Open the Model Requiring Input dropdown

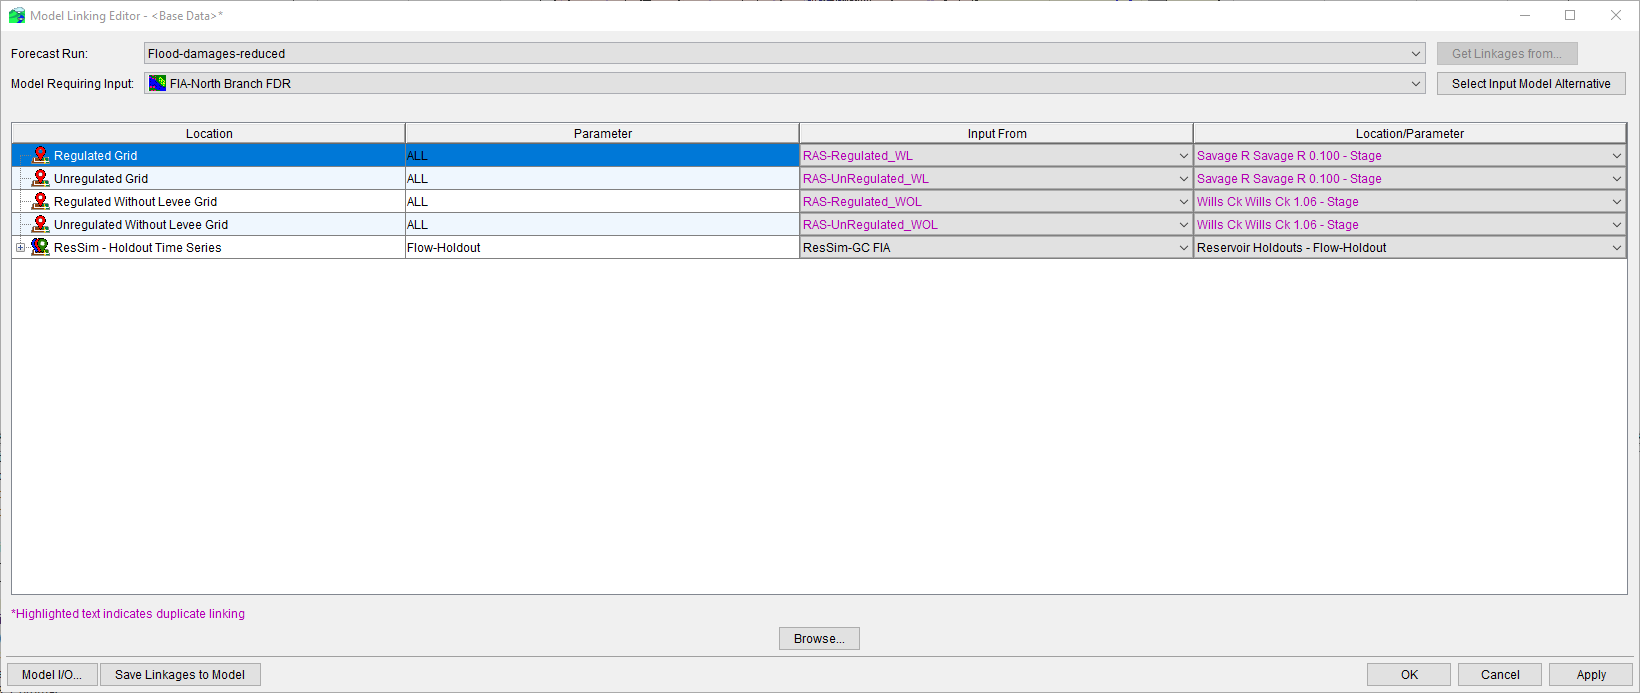pos(1416,84)
